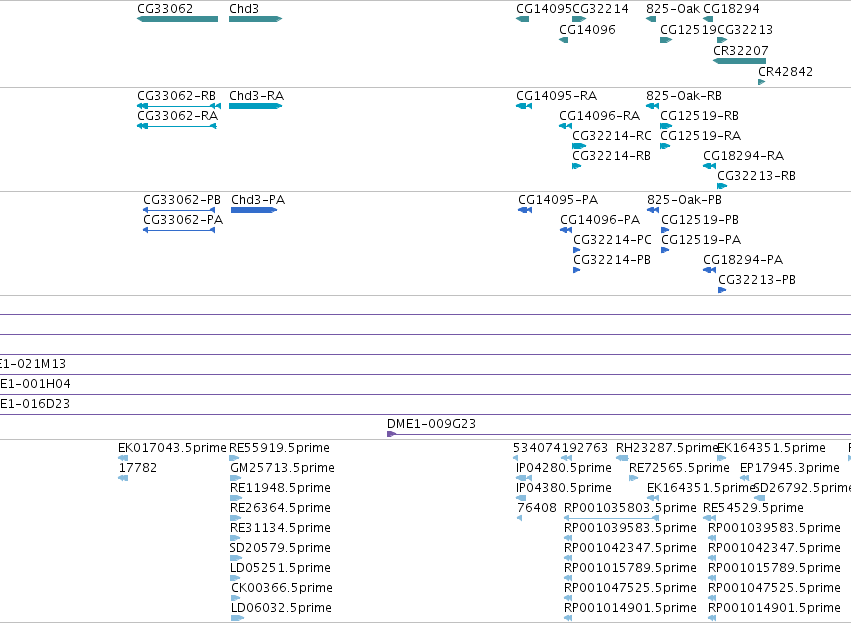The image size is (851, 623).
Task: Click the CG32213-RB transcript
Action: pyautogui.click(x=722, y=186)
